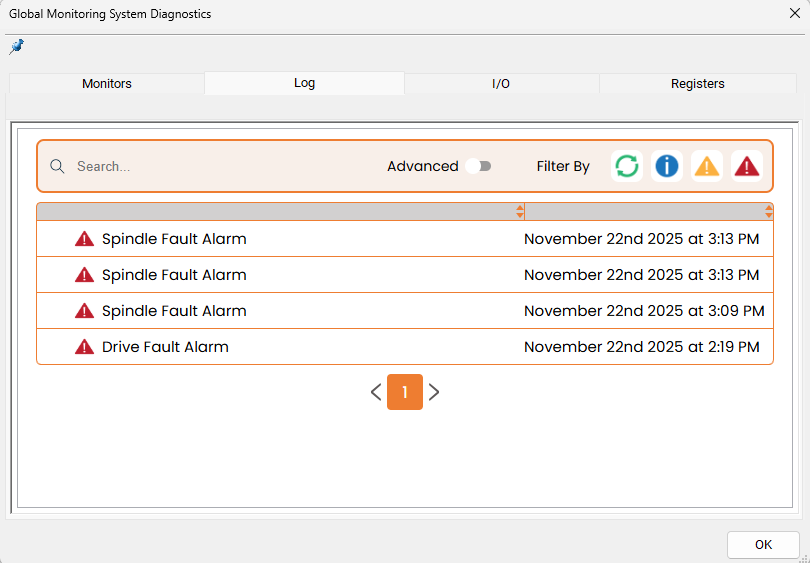Filter log by blue info icon
This screenshot has width=810, height=563.
coord(667,166)
